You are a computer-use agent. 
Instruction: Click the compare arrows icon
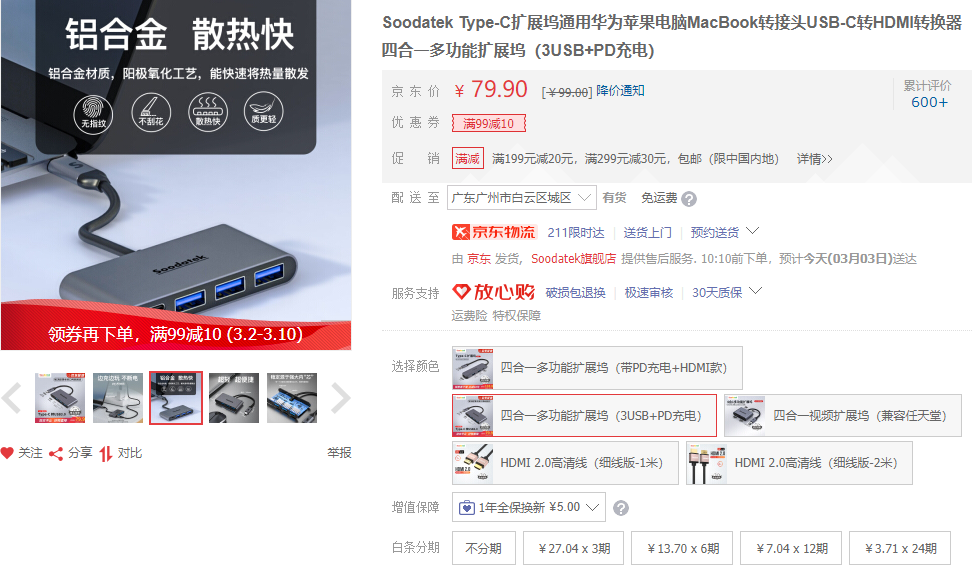click(x=106, y=454)
